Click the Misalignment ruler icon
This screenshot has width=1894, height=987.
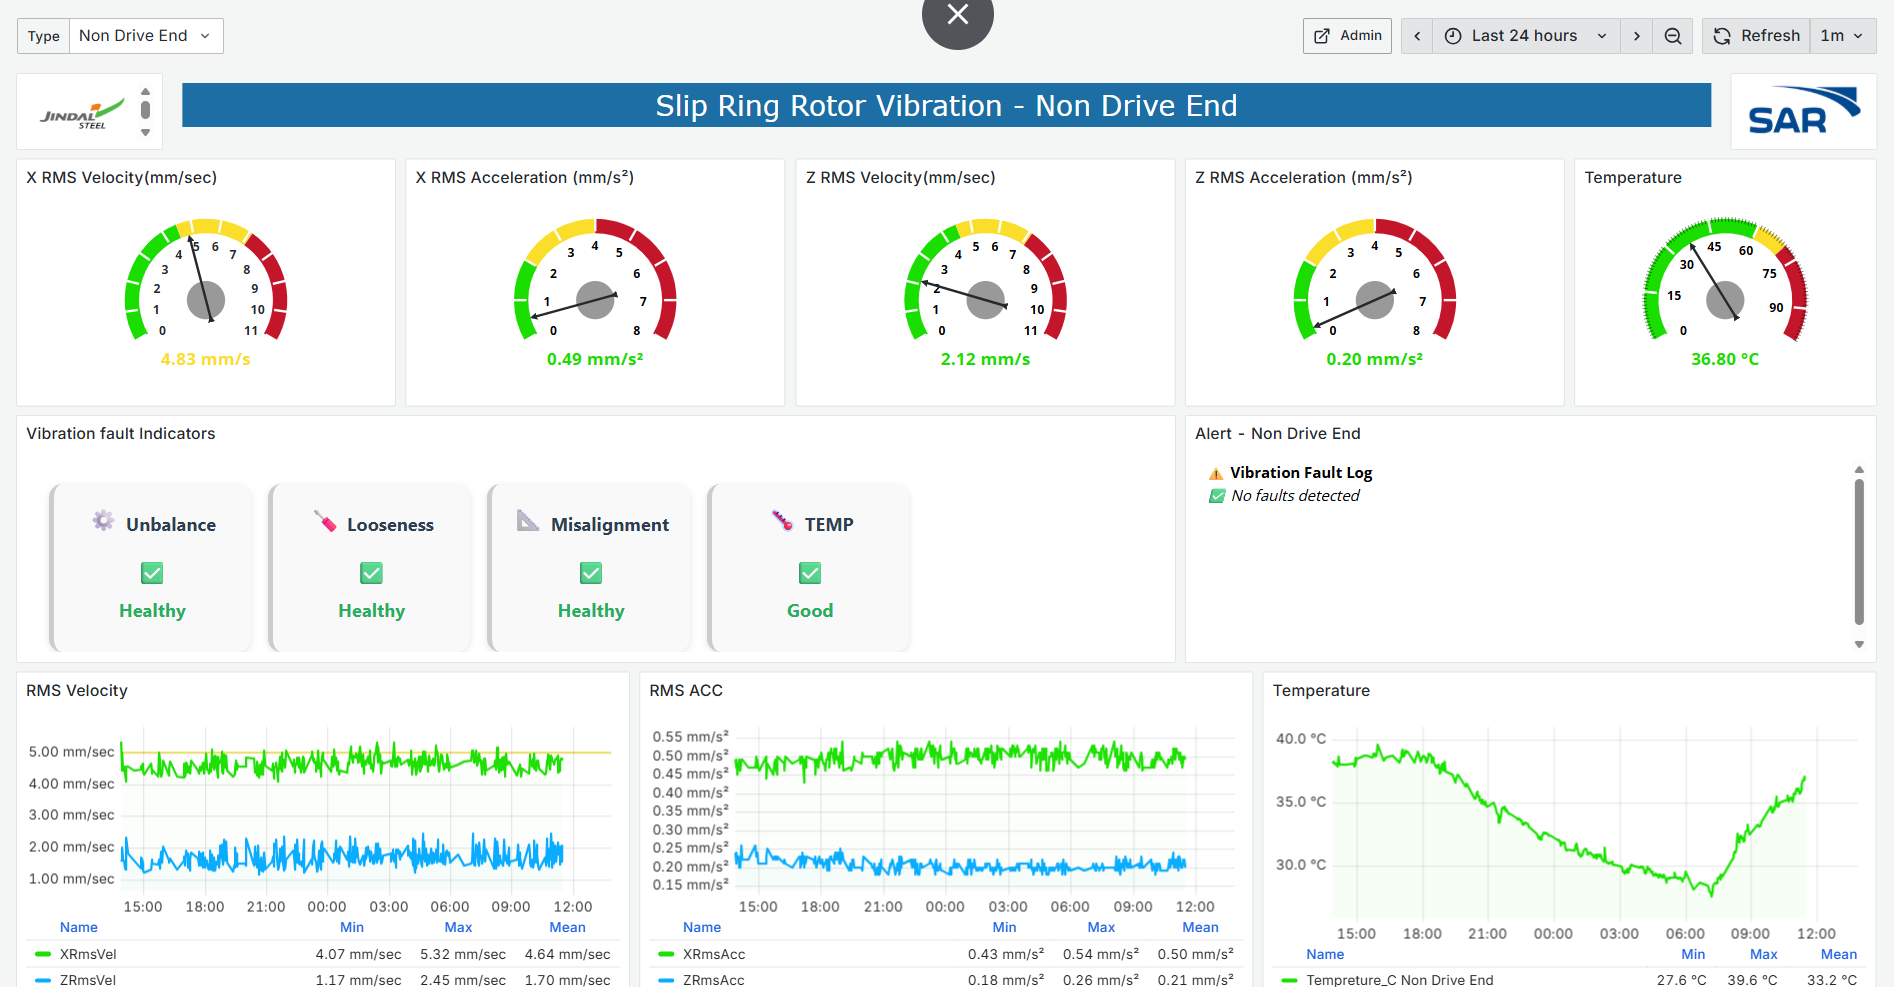[x=528, y=521]
